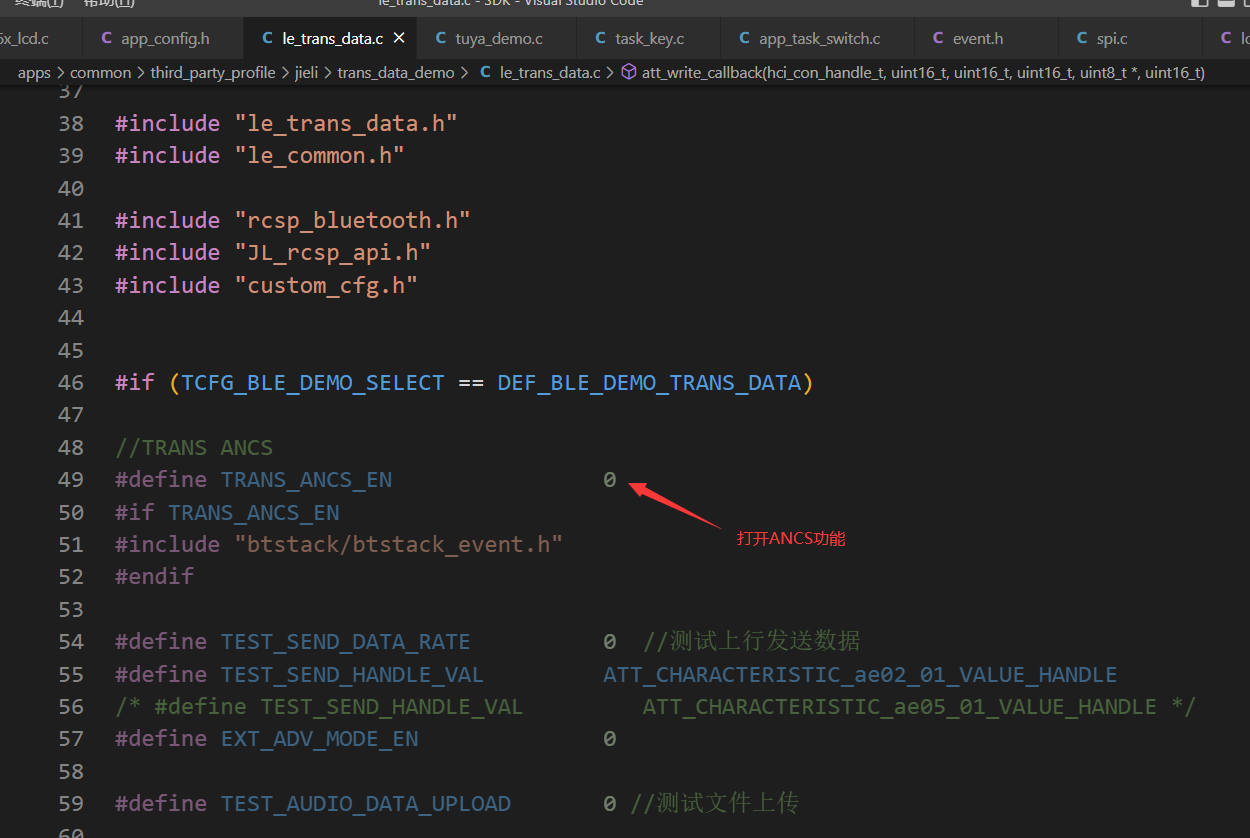Click the //测试上行发送数据 comment
The height and width of the screenshot is (838, 1250).
pos(752,641)
